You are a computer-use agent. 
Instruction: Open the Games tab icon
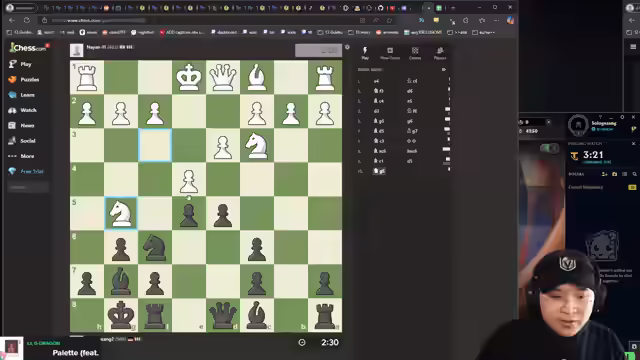415,53
